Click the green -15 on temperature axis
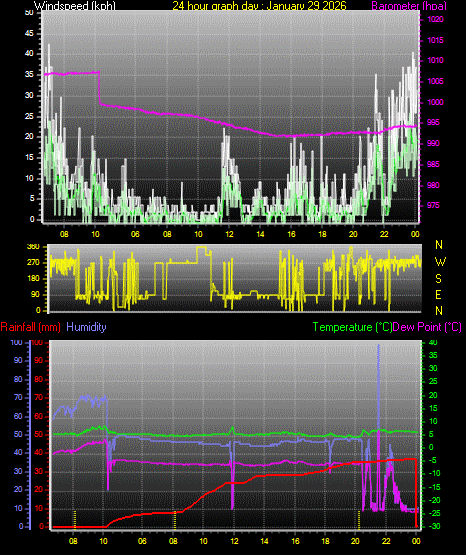 [x=434, y=487]
